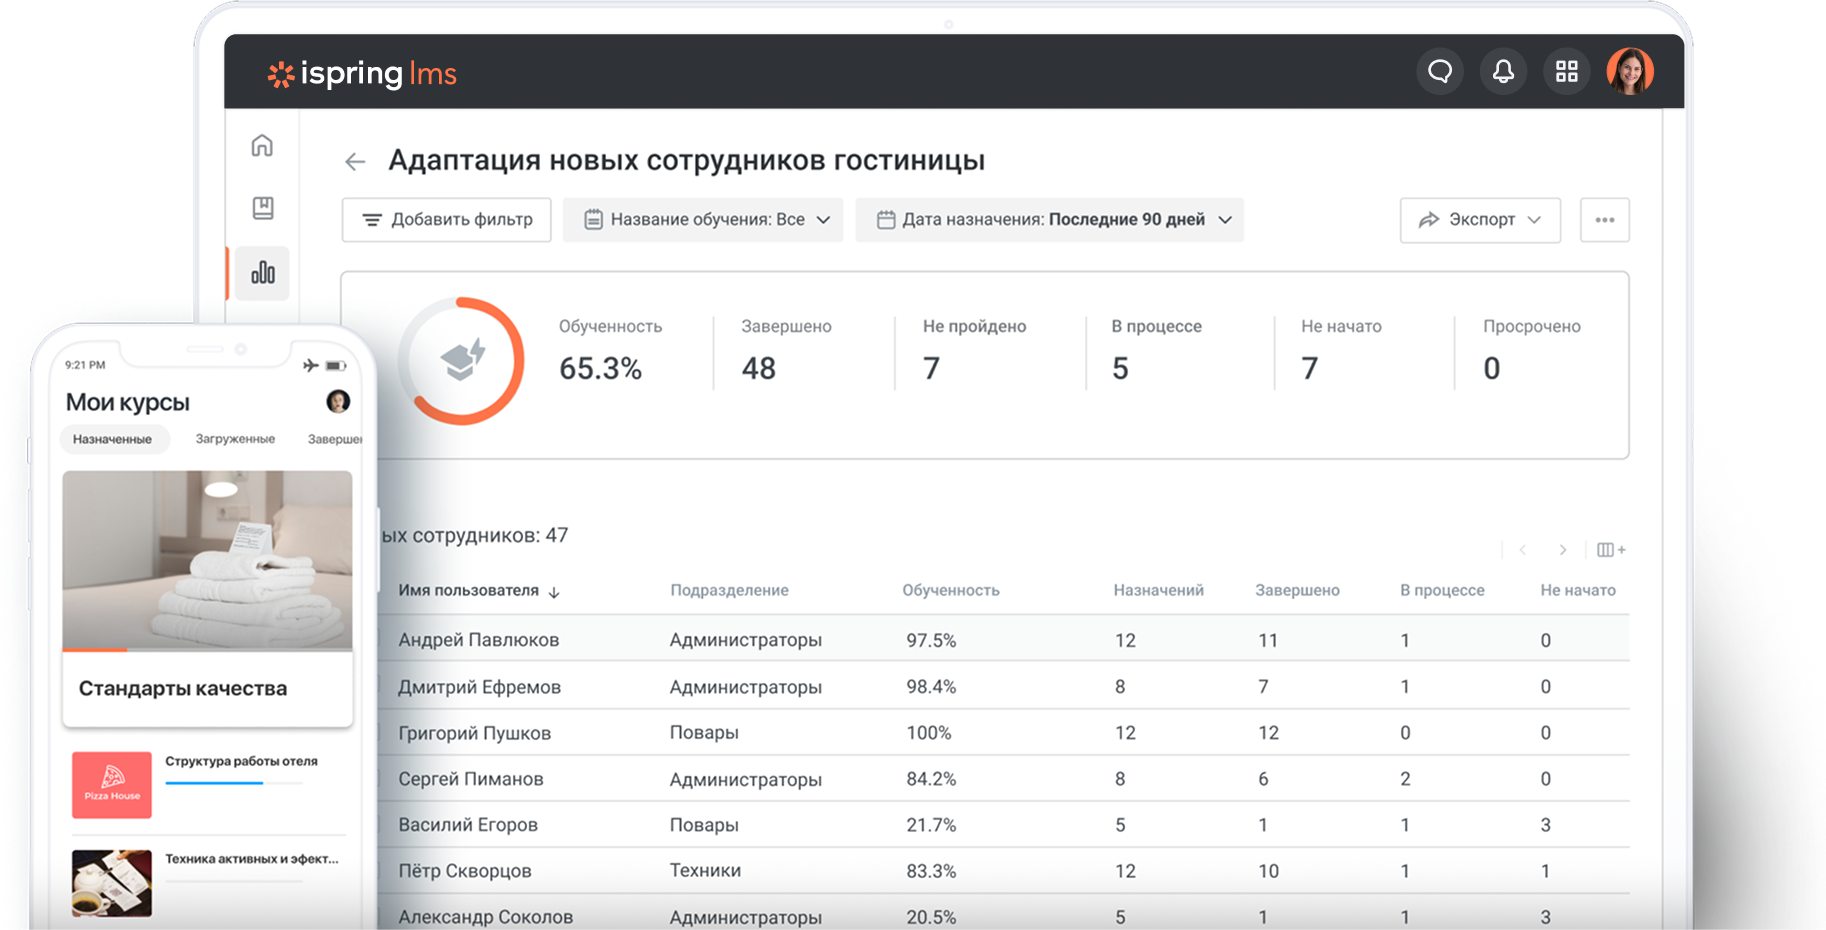Open the Стандарты качества course card
1826x930 pixels.
pos(208,598)
